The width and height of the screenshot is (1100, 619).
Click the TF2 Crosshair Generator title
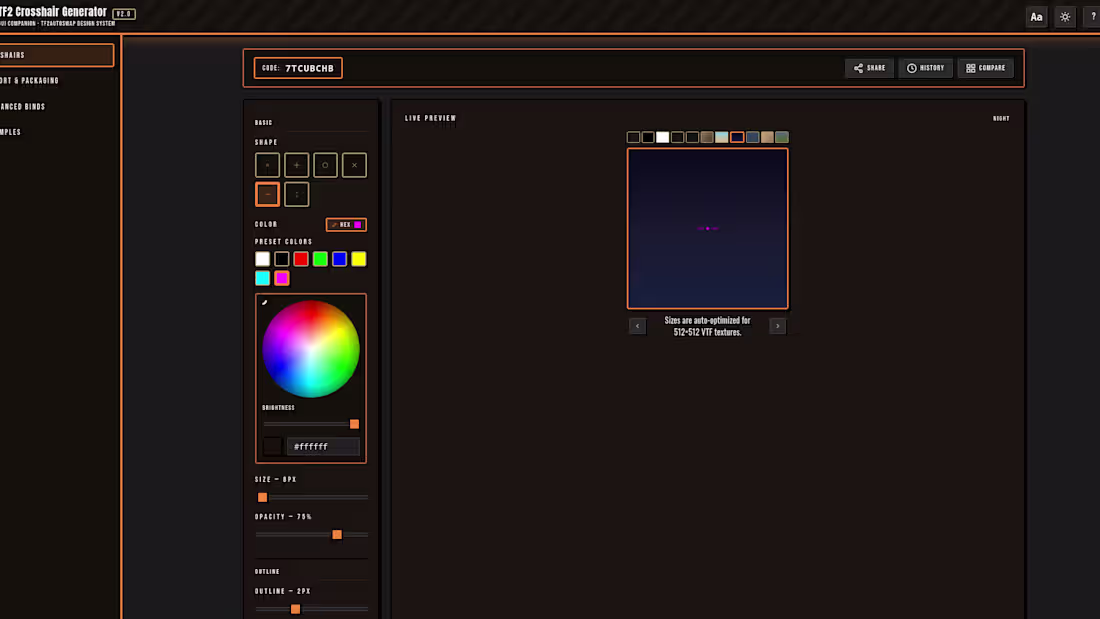tap(53, 11)
